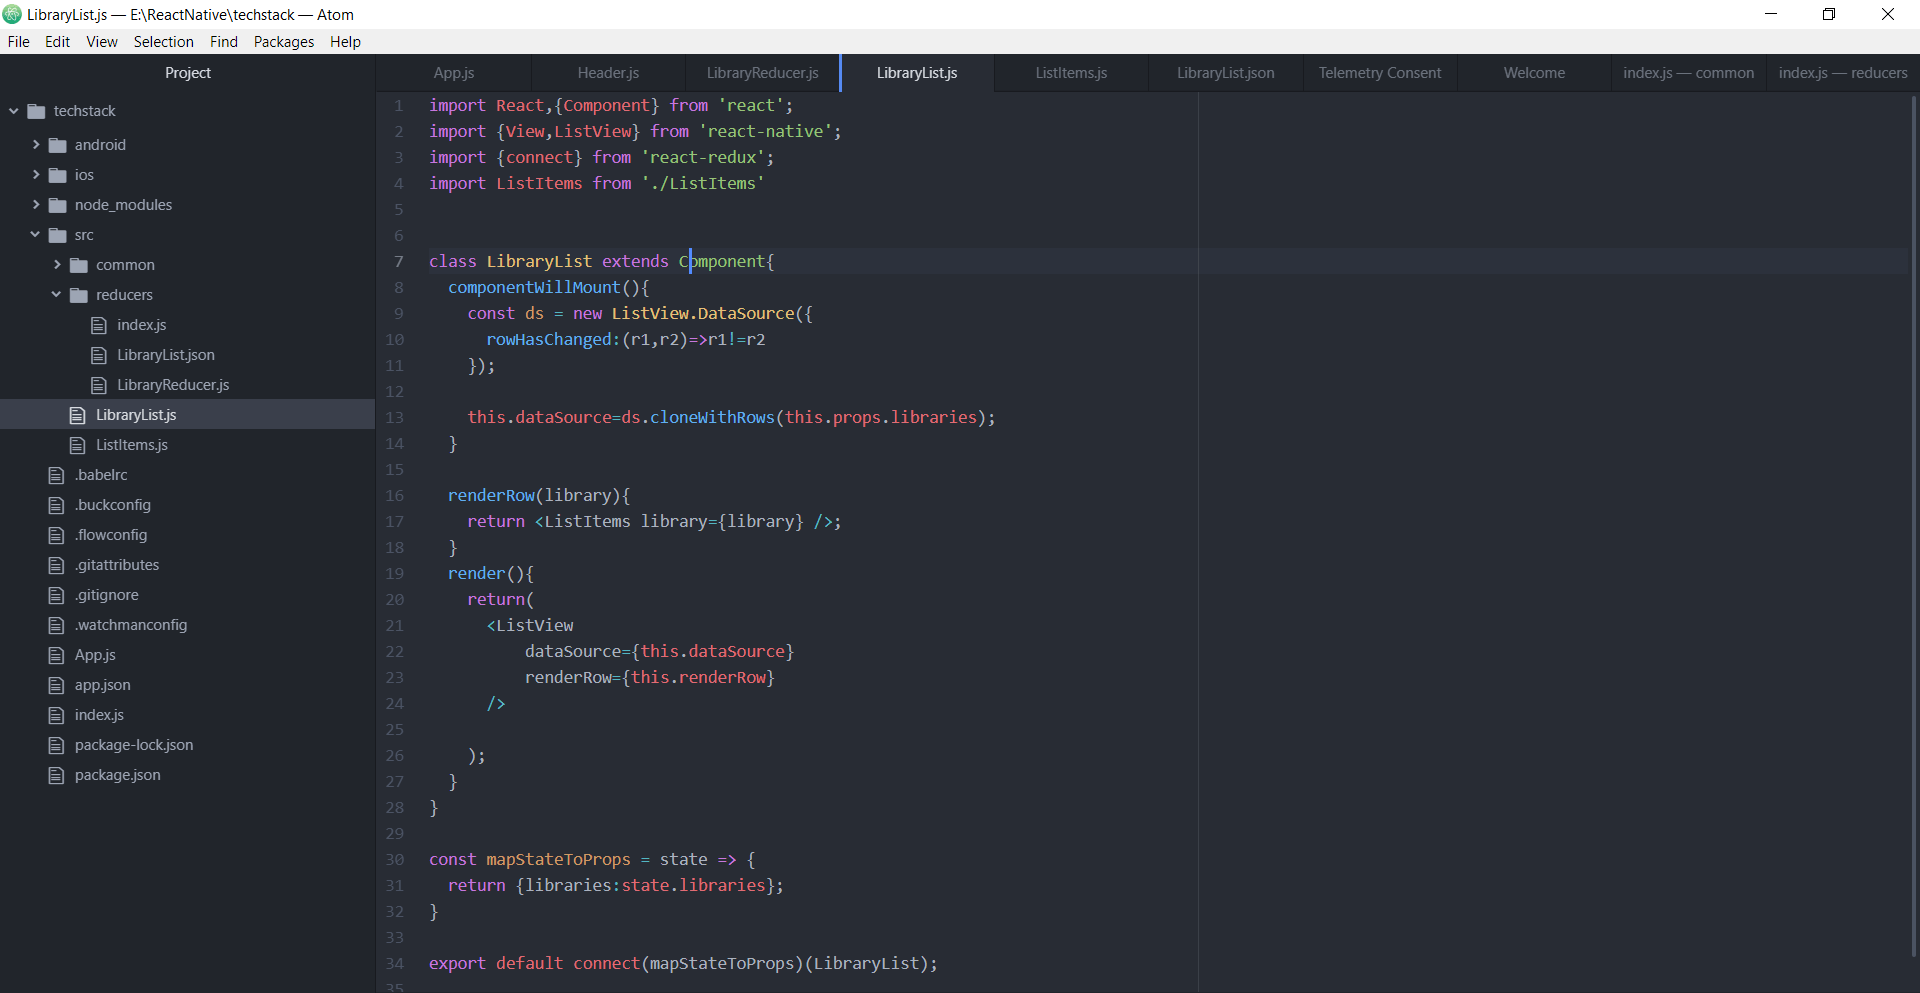Screen dimensions: 1920x993
Task: Click the file icon beside LibraryList.js
Action: coord(78,415)
